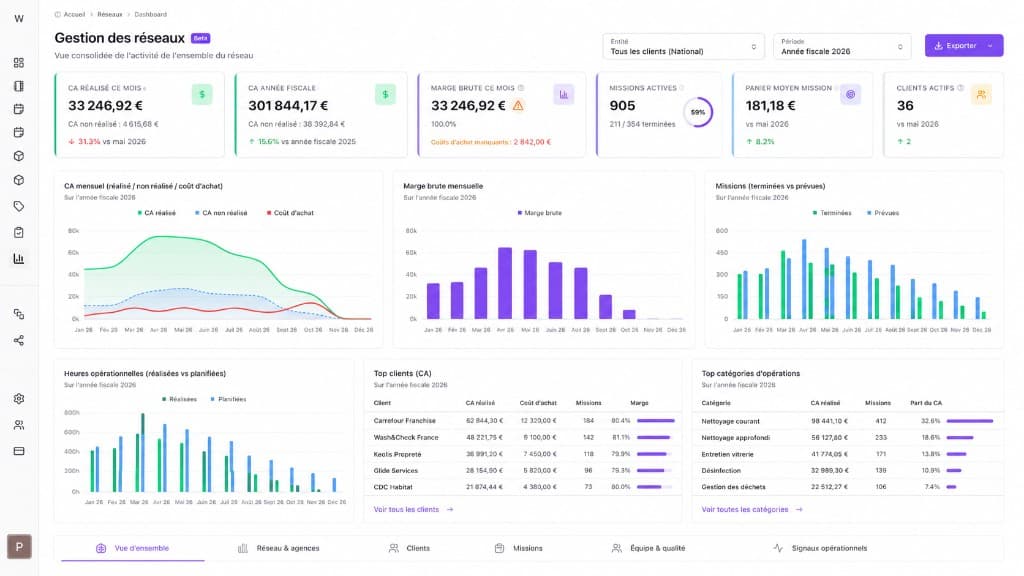Open the book panel icon in sidebar
The height and width of the screenshot is (576, 1024).
(19, 86)
